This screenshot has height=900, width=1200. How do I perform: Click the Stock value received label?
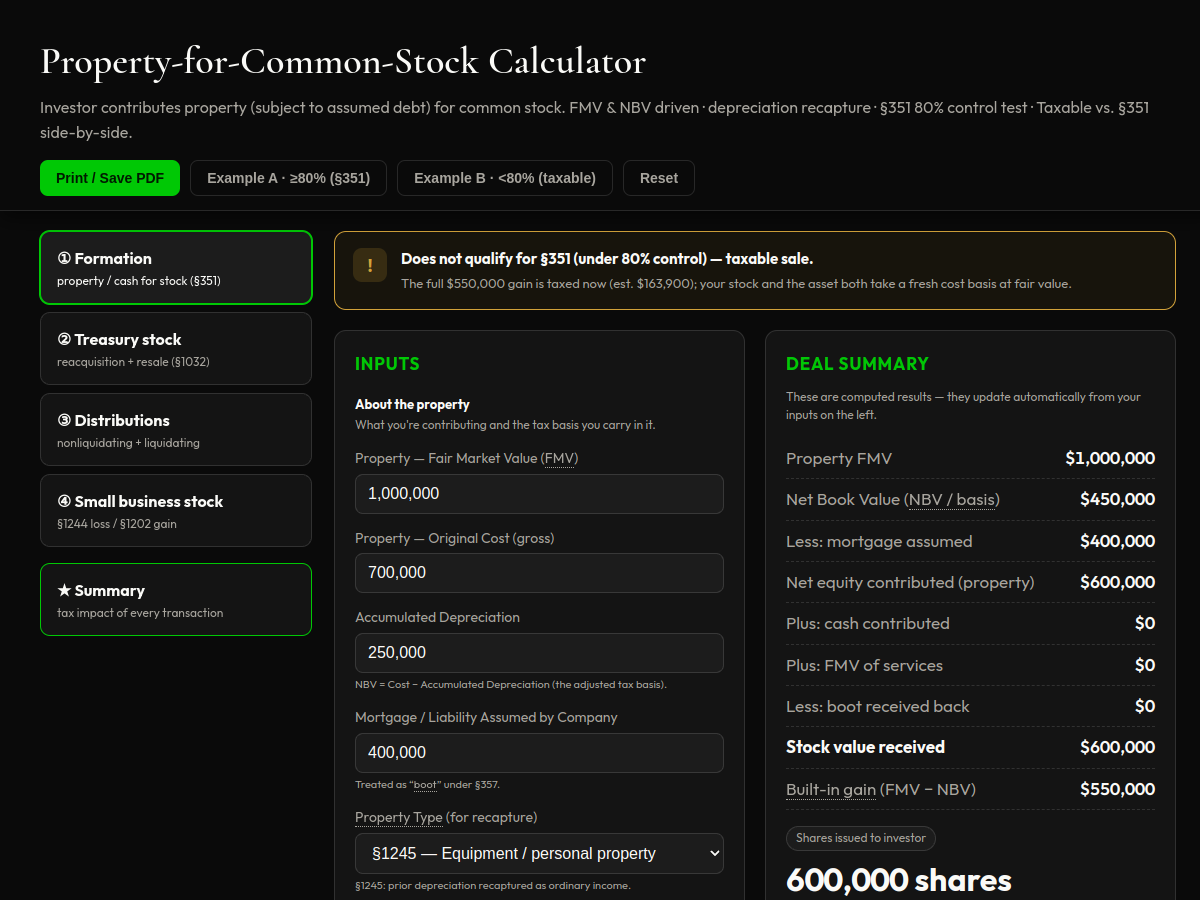point(865,748)
